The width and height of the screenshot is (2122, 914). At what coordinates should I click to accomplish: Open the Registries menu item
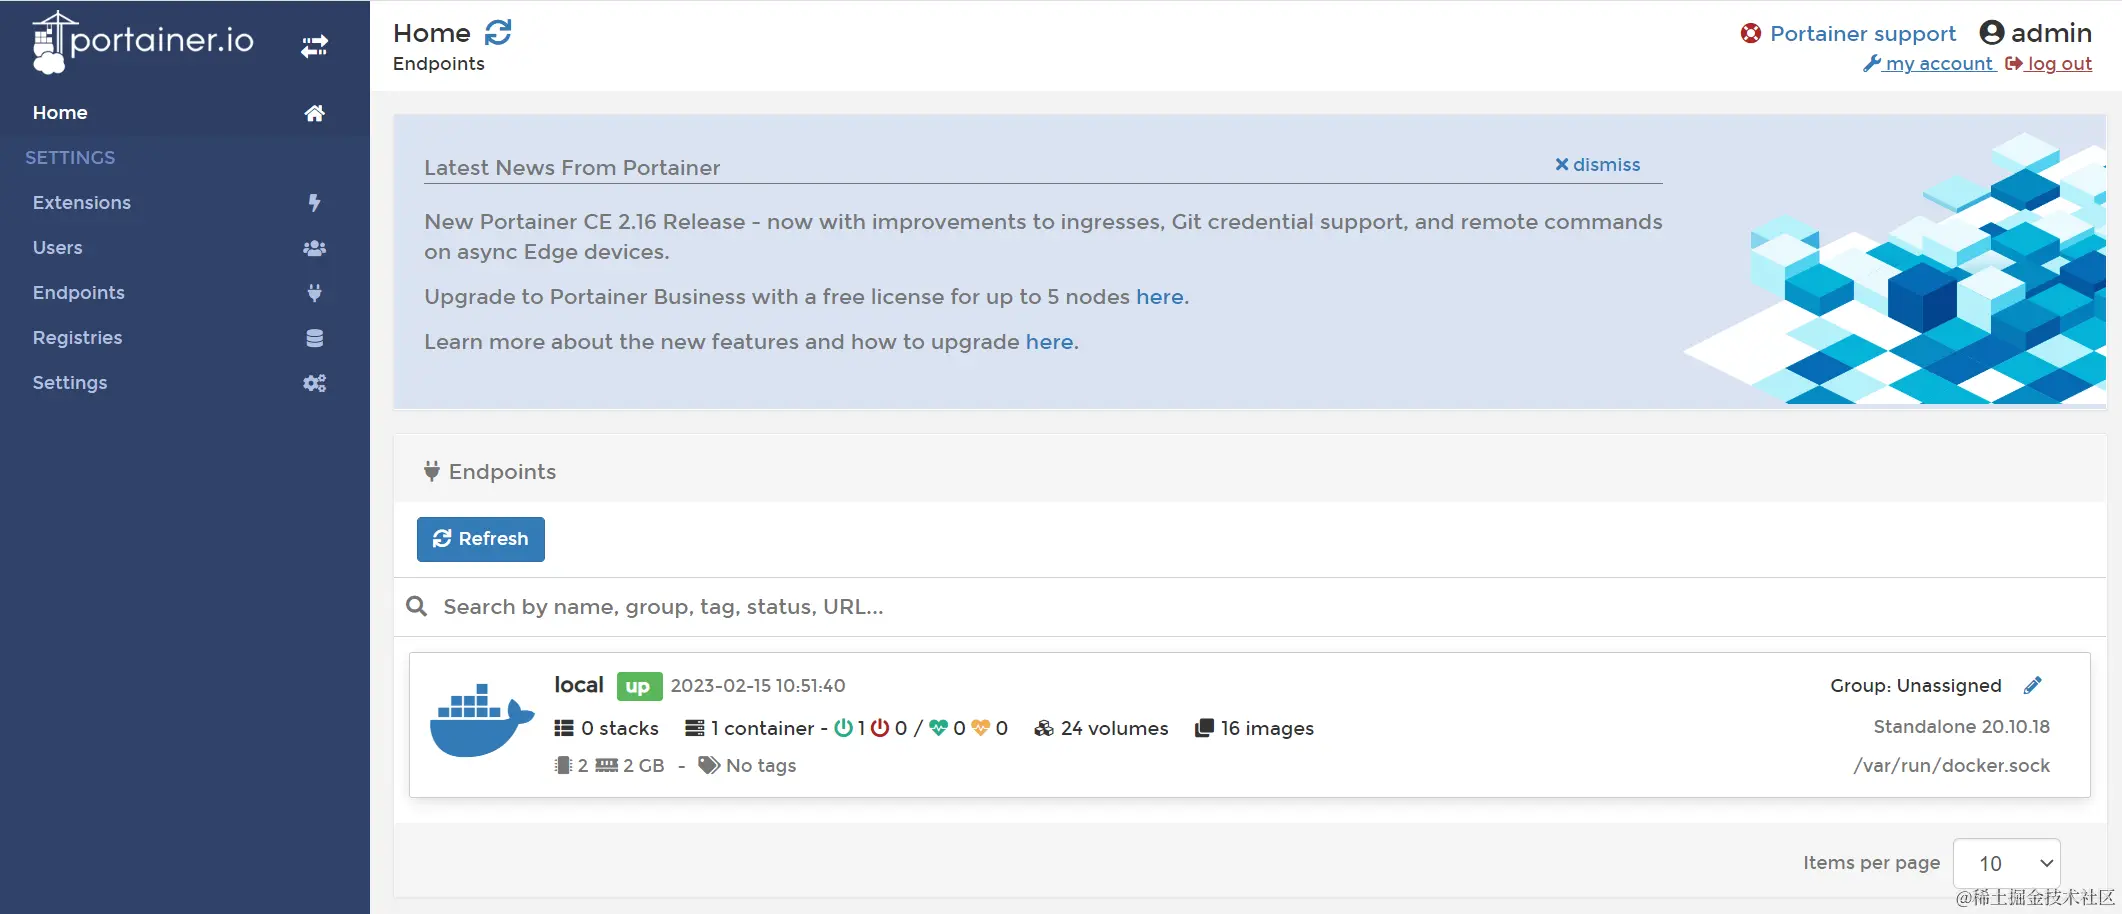tap(185, 338)
